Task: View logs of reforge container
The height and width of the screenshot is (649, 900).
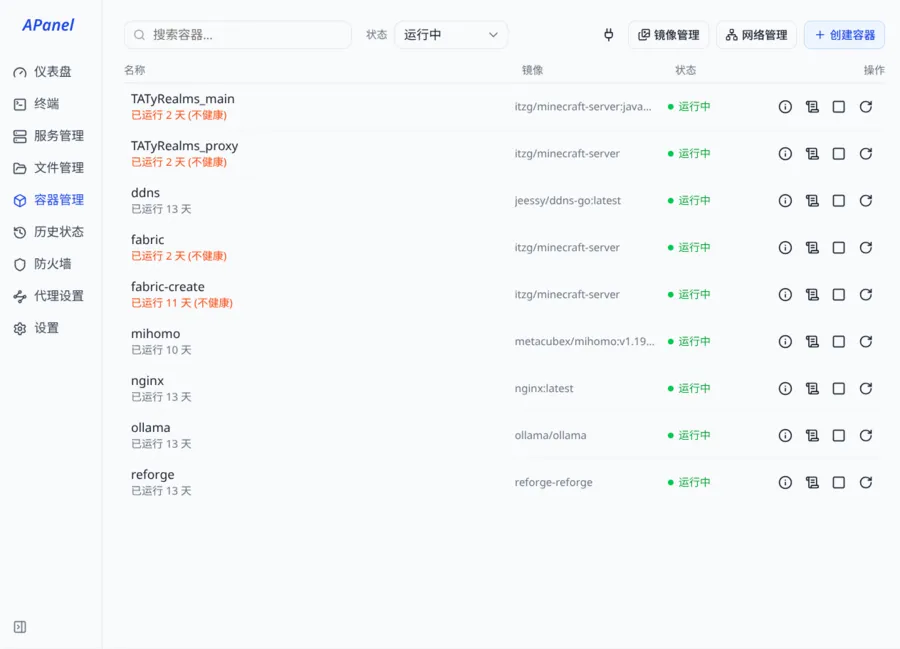Action: tap(812, 483)
